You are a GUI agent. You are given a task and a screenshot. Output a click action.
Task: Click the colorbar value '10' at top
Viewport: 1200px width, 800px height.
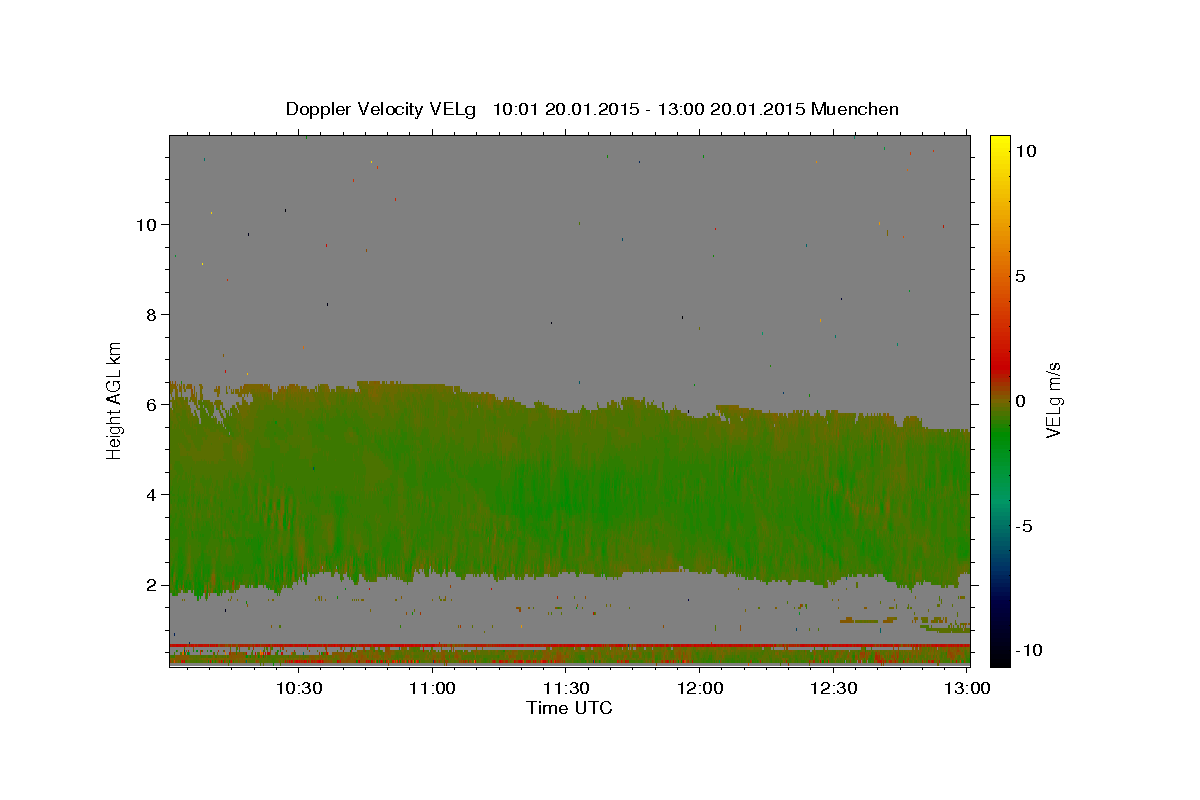pyautogui.click(x=1025, y=151)
